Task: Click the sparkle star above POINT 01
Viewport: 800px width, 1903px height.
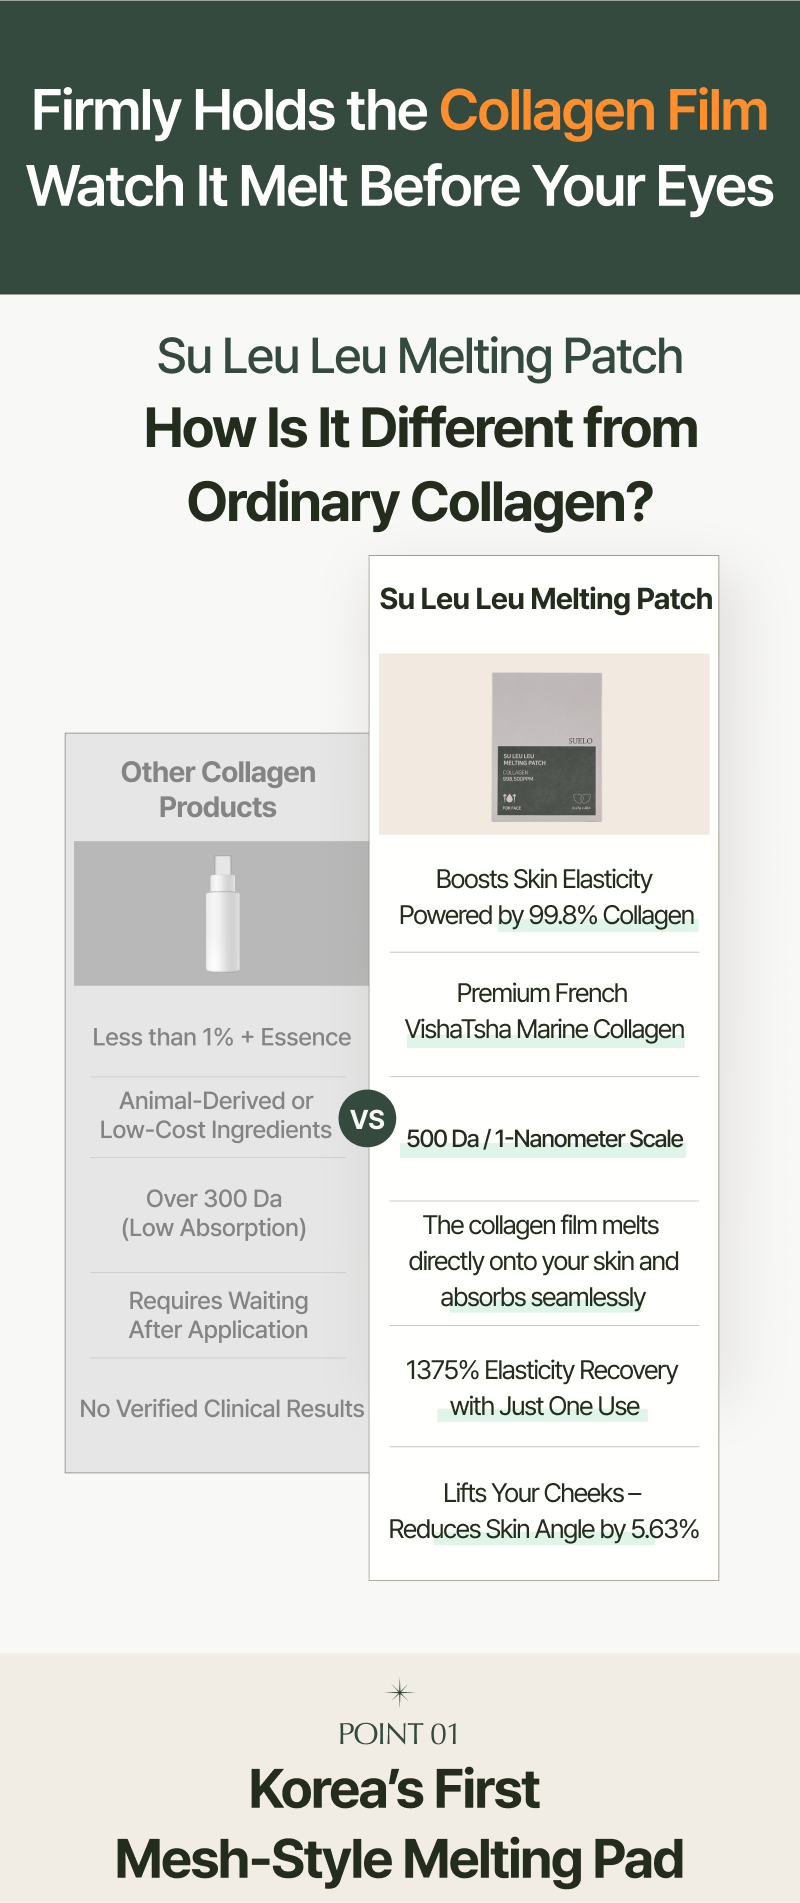Action: click(399, 1692)
